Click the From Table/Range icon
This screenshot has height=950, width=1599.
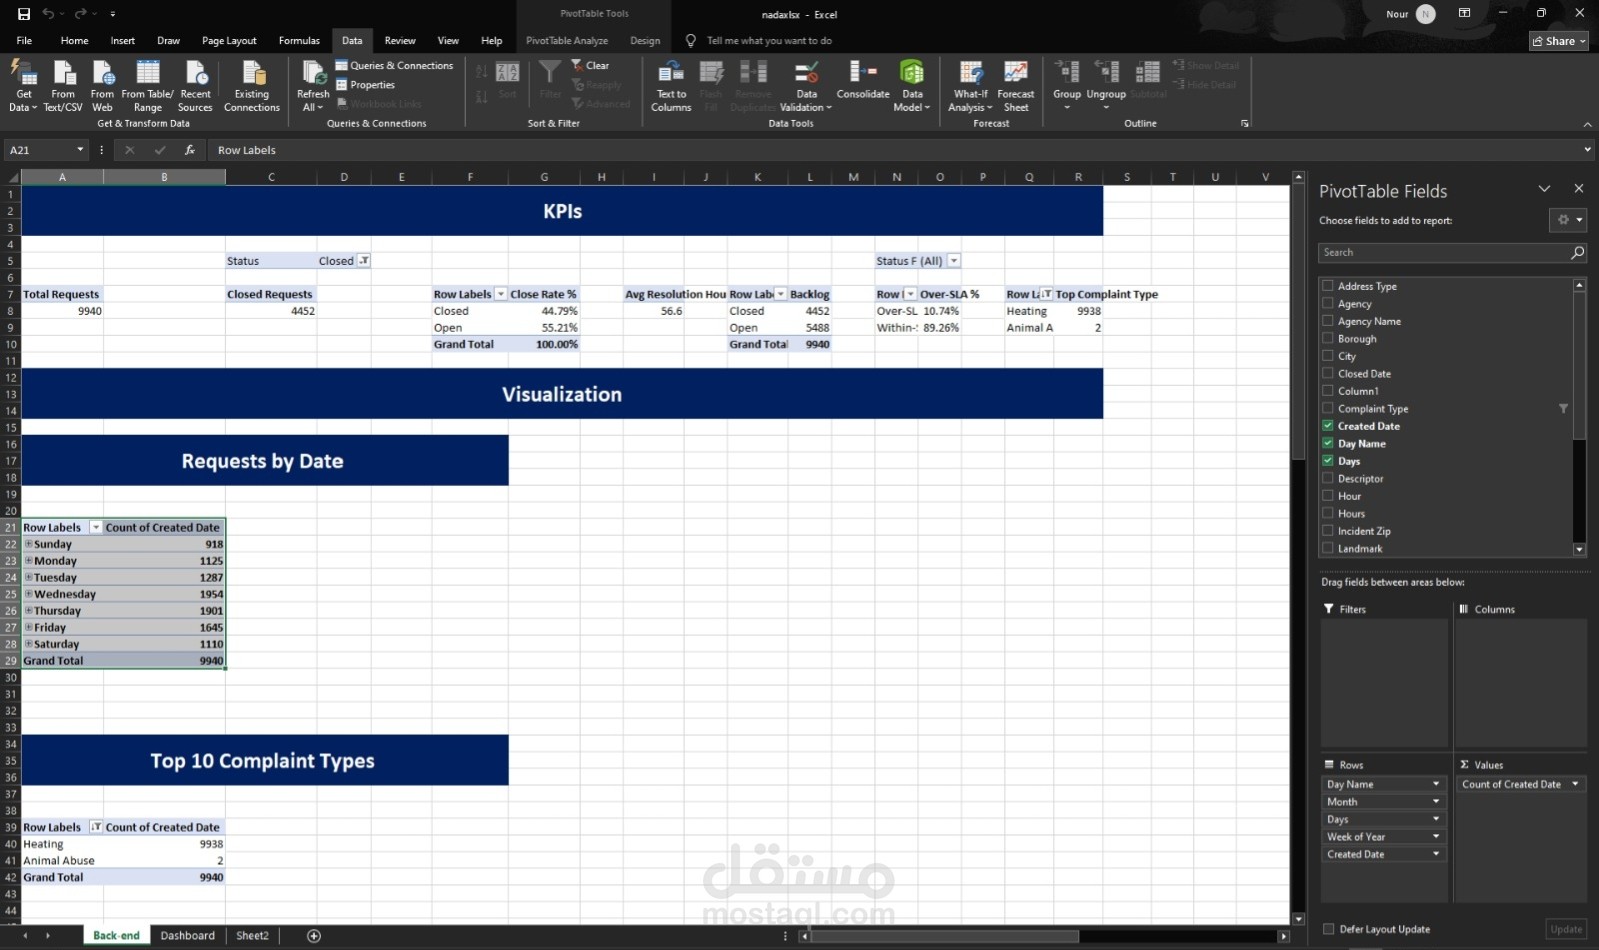pyautogui.click(x=147, y=86)
